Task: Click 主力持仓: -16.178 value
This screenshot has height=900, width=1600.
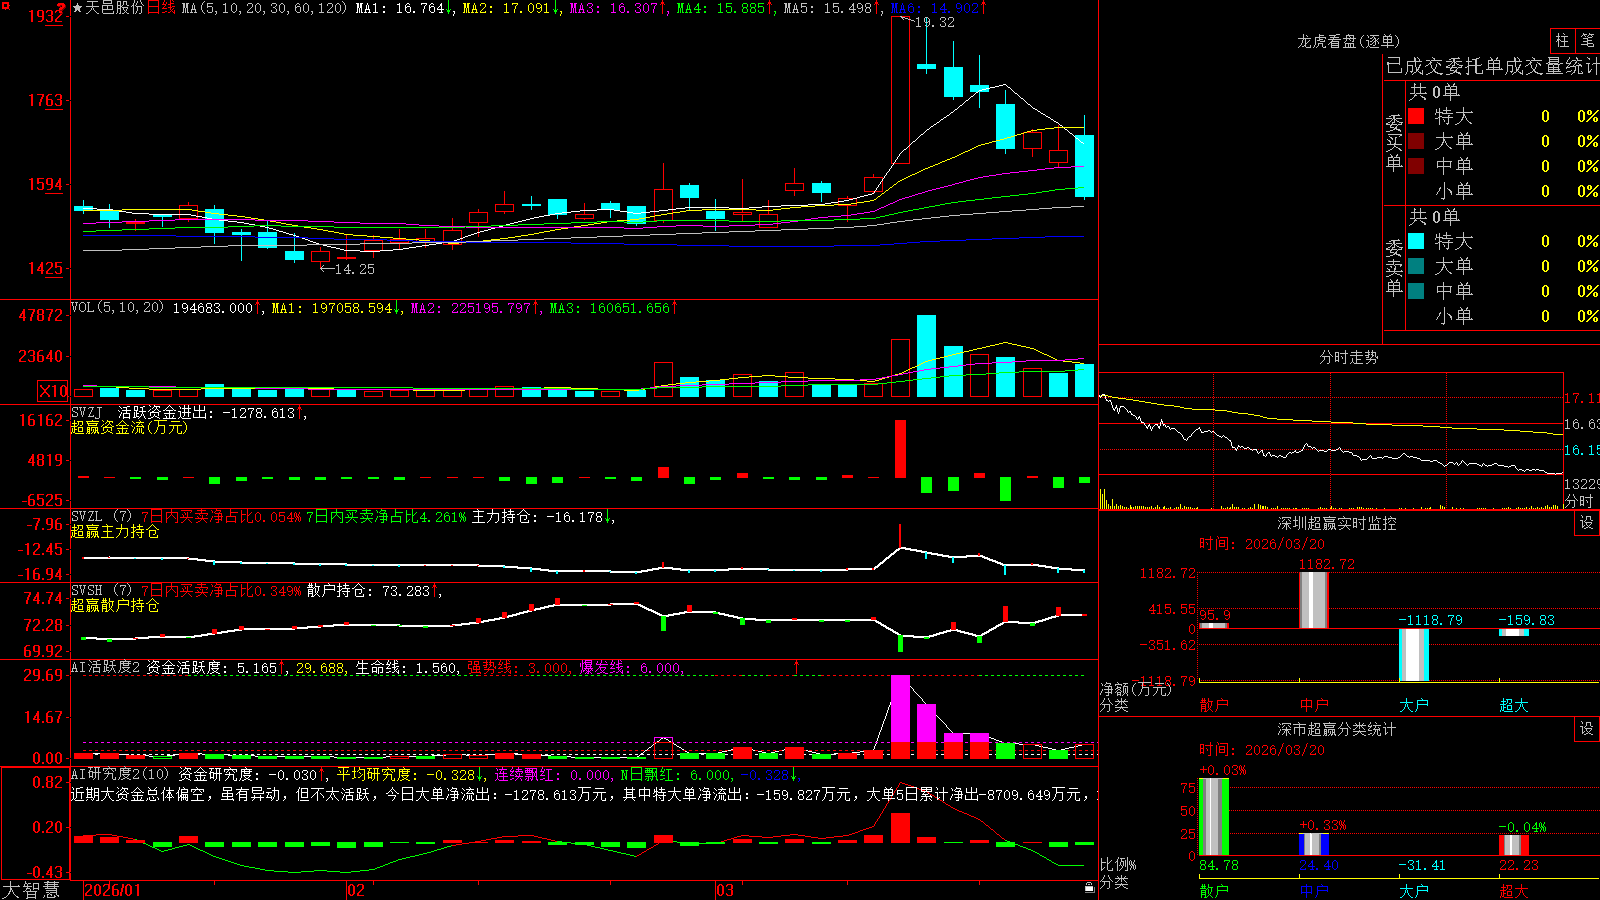Action: click(543, 516)
